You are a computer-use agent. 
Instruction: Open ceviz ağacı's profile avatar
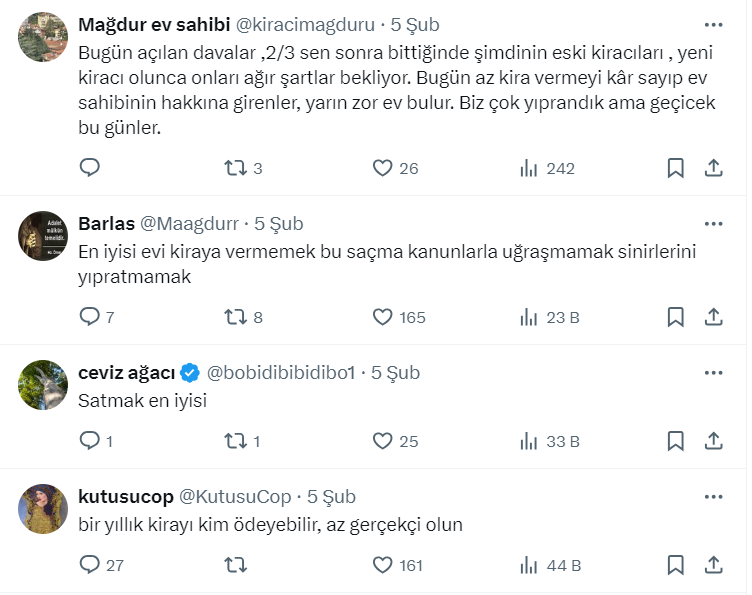point(43,385)
